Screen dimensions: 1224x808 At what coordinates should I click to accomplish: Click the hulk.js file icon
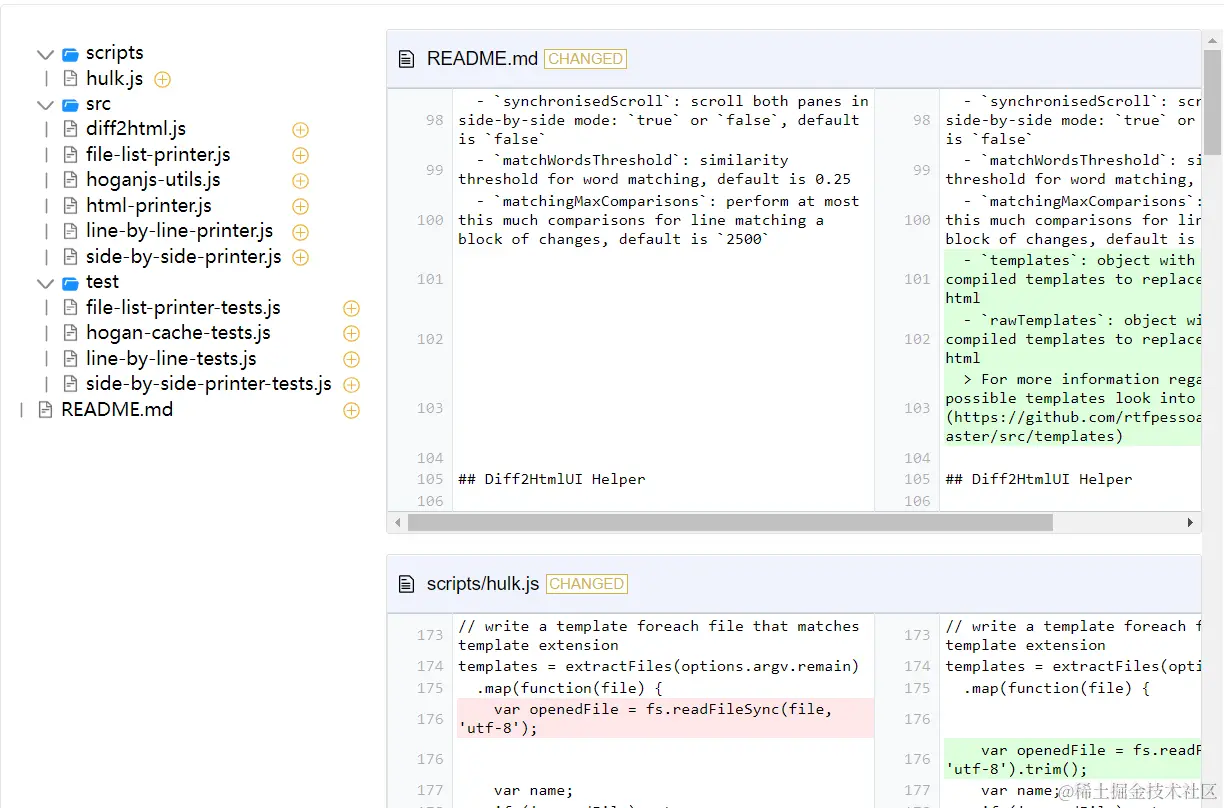70,79
